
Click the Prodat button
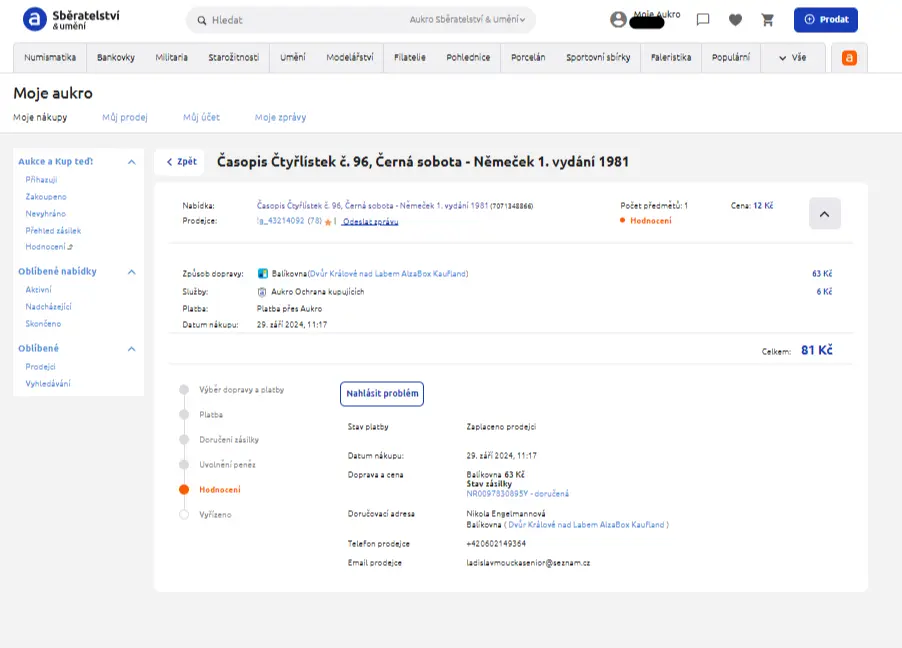pyautogui.click(x=825, y=20)
